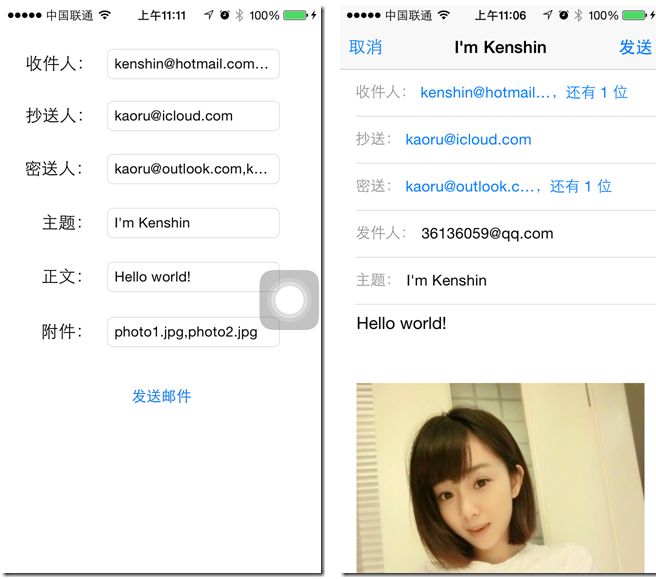Focus the 抄送人 field with kaoru@icloud.com
The image size is (656, 579).
[x=193, y=116]
